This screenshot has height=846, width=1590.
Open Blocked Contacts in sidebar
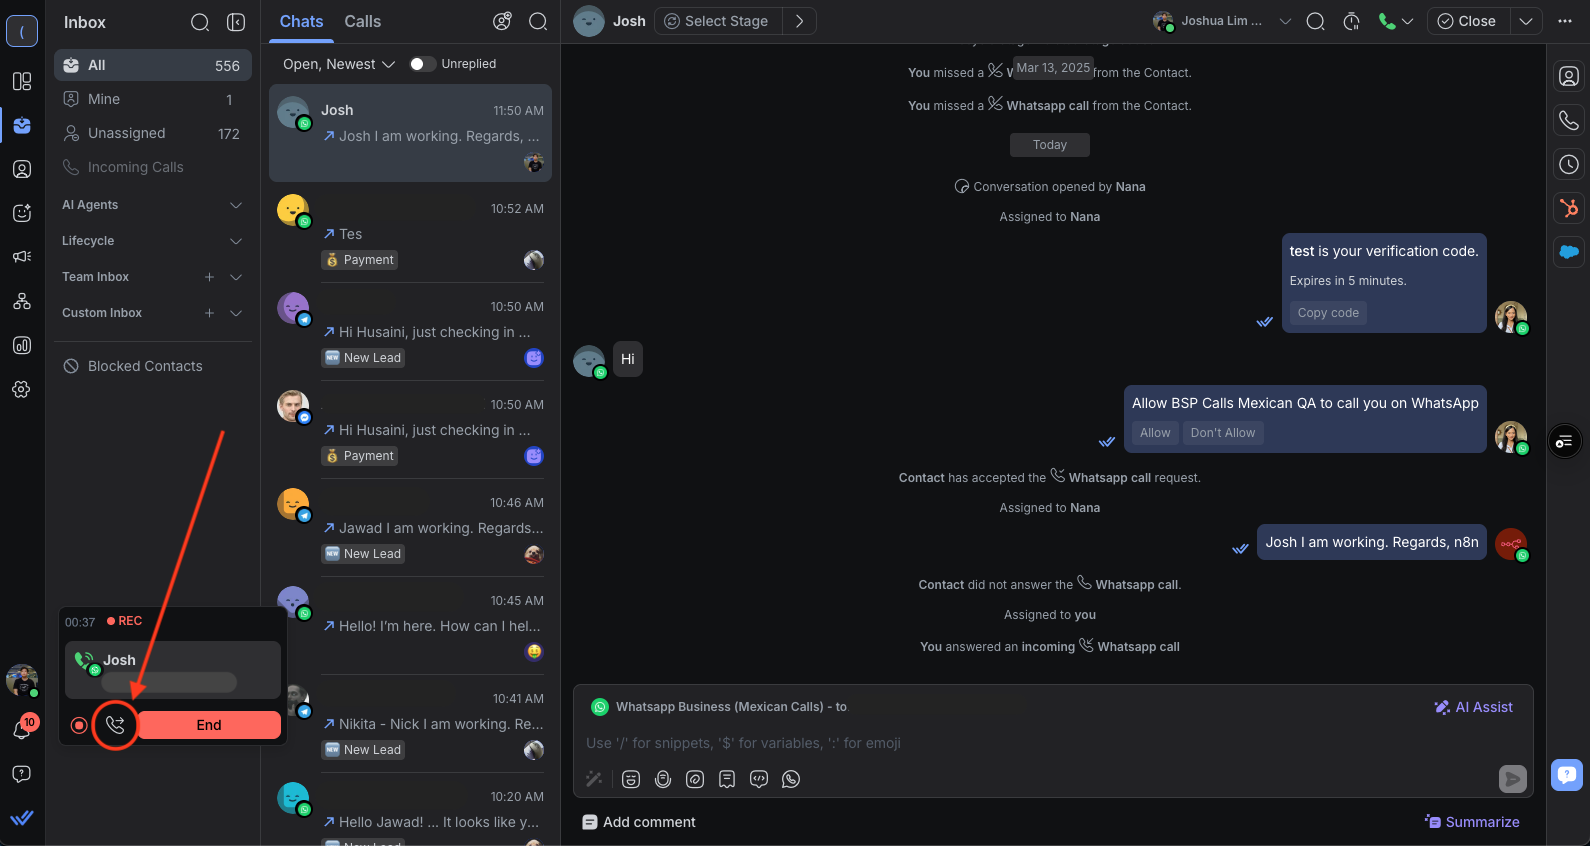coord(145,366)
